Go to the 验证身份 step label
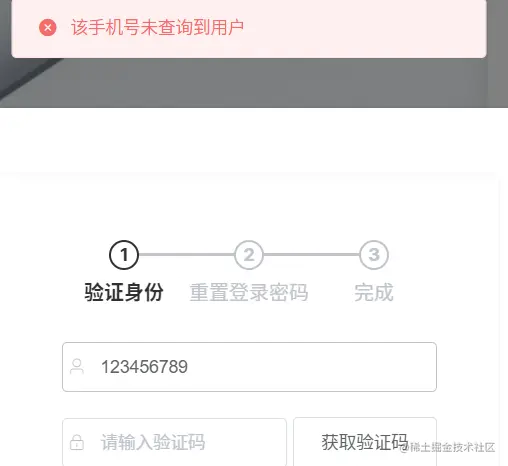This screenshot has width=508, height=466. point(124,292)
